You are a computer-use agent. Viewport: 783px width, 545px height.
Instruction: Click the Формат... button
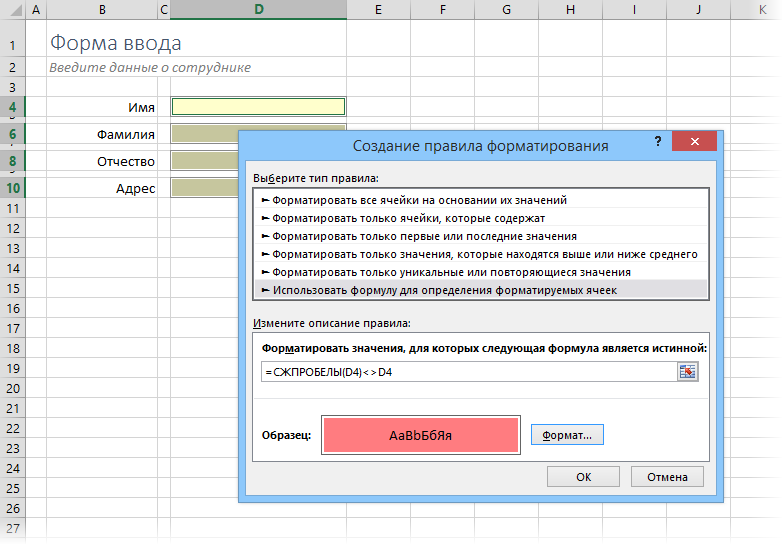[x=567, y=435]
